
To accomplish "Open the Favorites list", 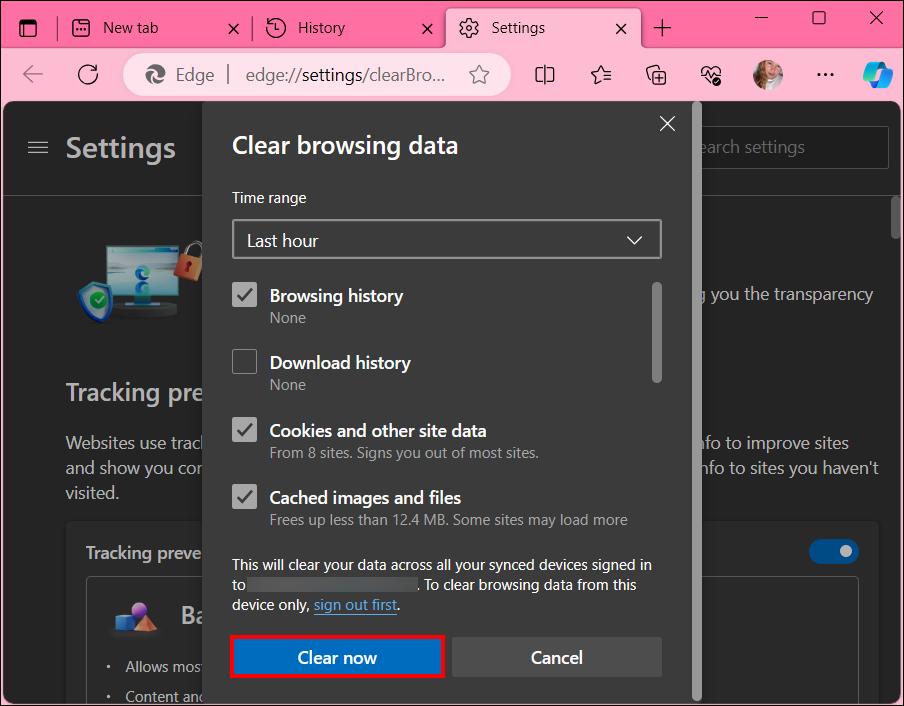I will [x=600, y=75].
